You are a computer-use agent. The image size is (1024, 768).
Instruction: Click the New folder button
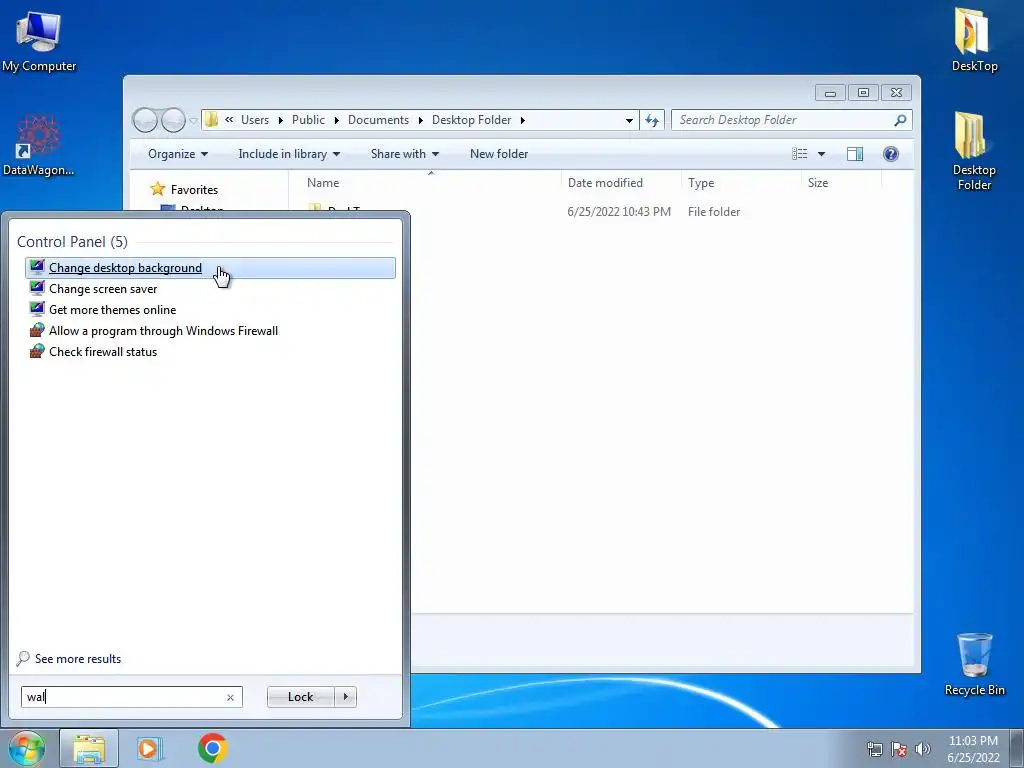point(499,154)
